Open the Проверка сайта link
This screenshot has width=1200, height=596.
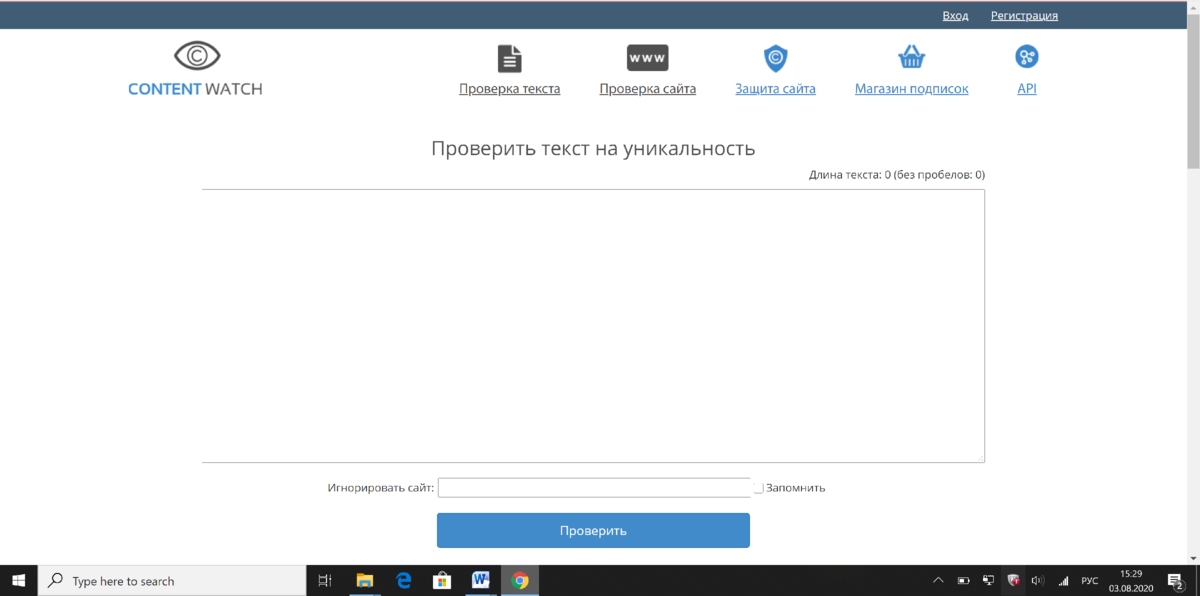click(x=648, y=89)
